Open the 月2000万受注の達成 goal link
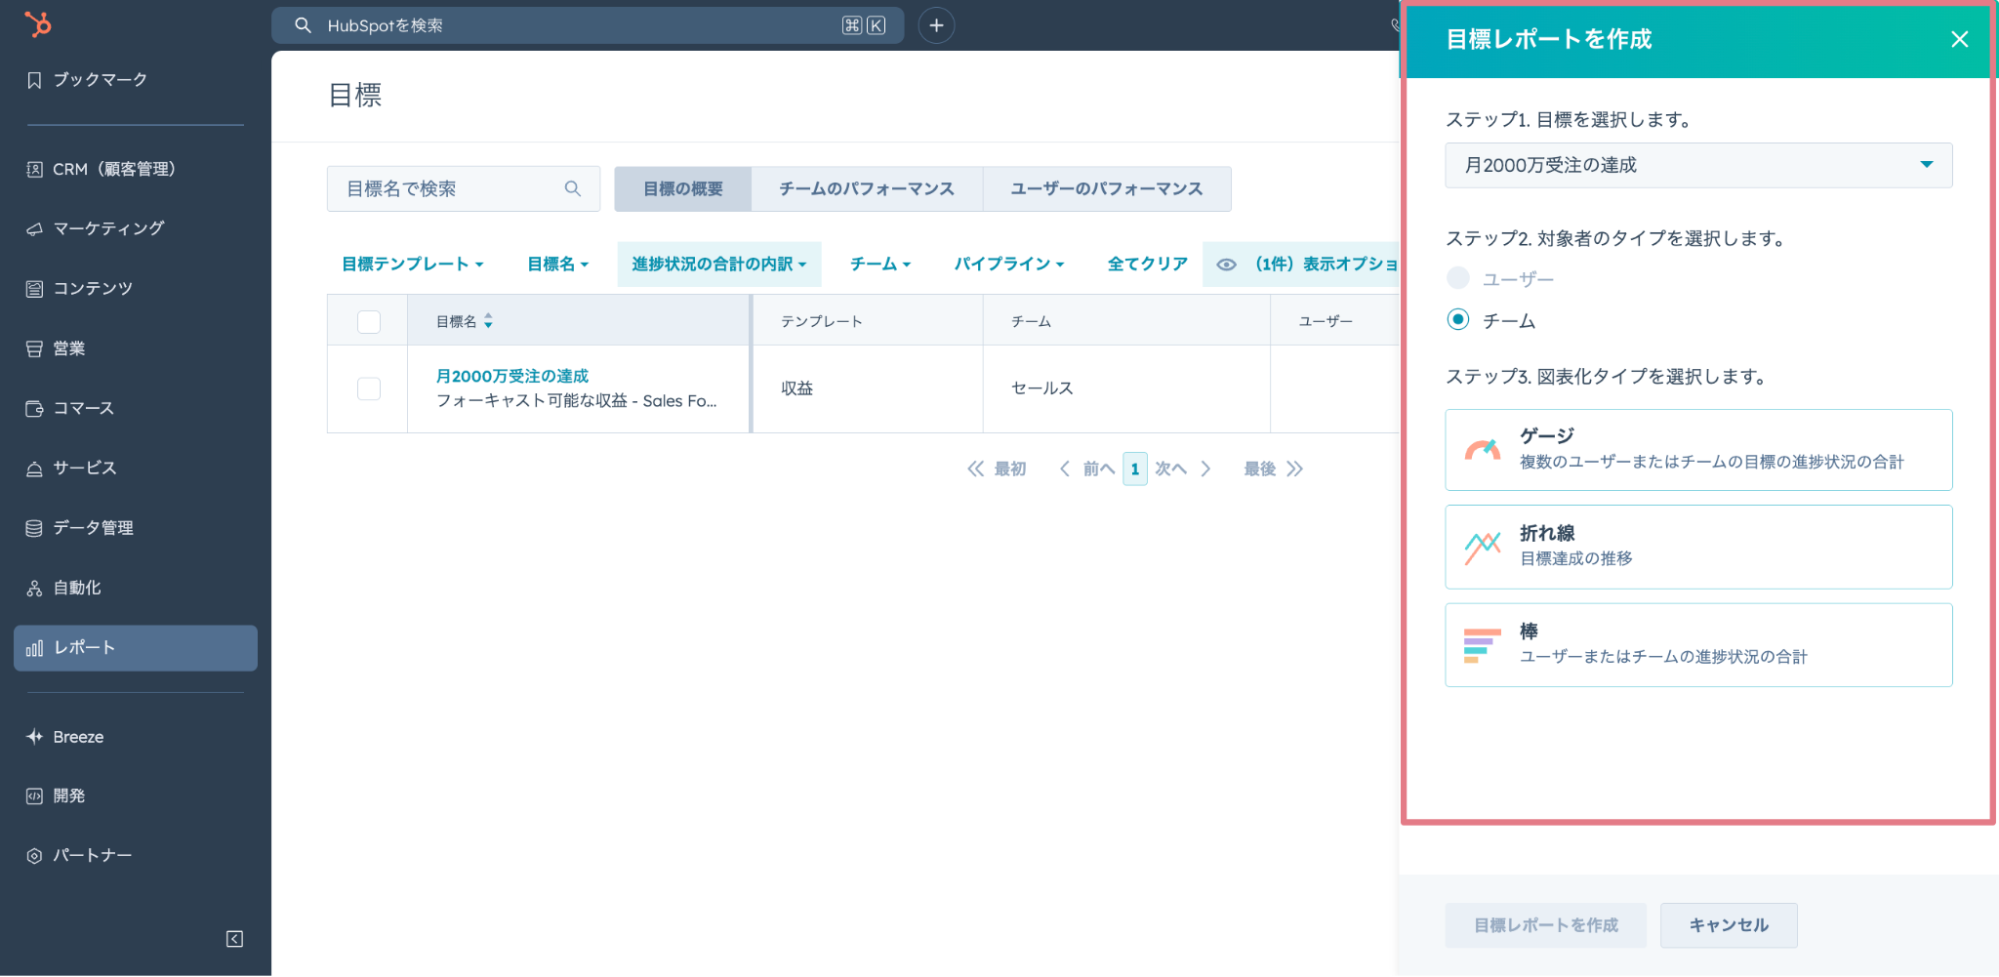This screenshot has width=1999, height=977. [x=512, y=376]
